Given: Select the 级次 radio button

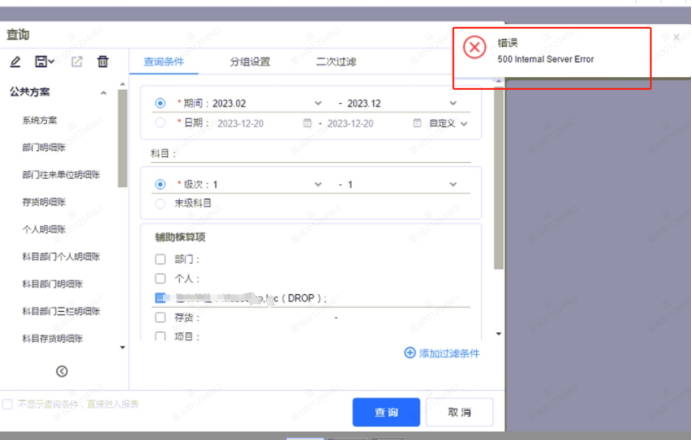Looking at the screenshot, I should pyautogui.click(x=160, y=184).
